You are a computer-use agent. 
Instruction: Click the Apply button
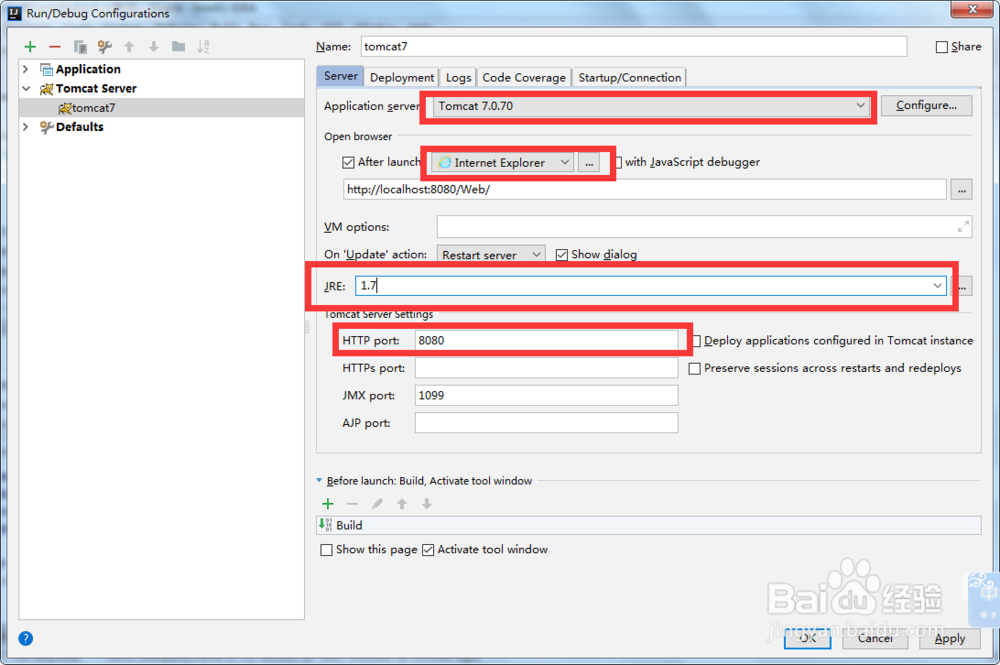(949, 638)
